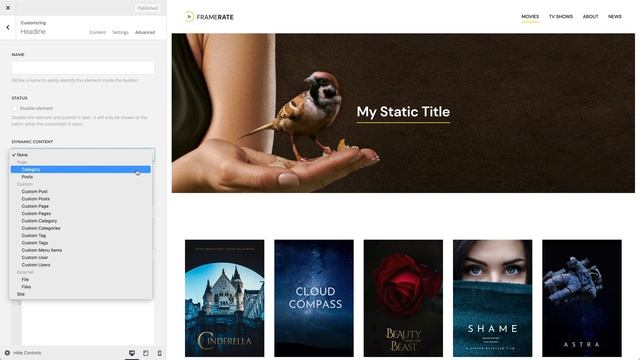Select Custom Tags option
The width and height of the screenshot is (640, 360).
coord(80,243)
